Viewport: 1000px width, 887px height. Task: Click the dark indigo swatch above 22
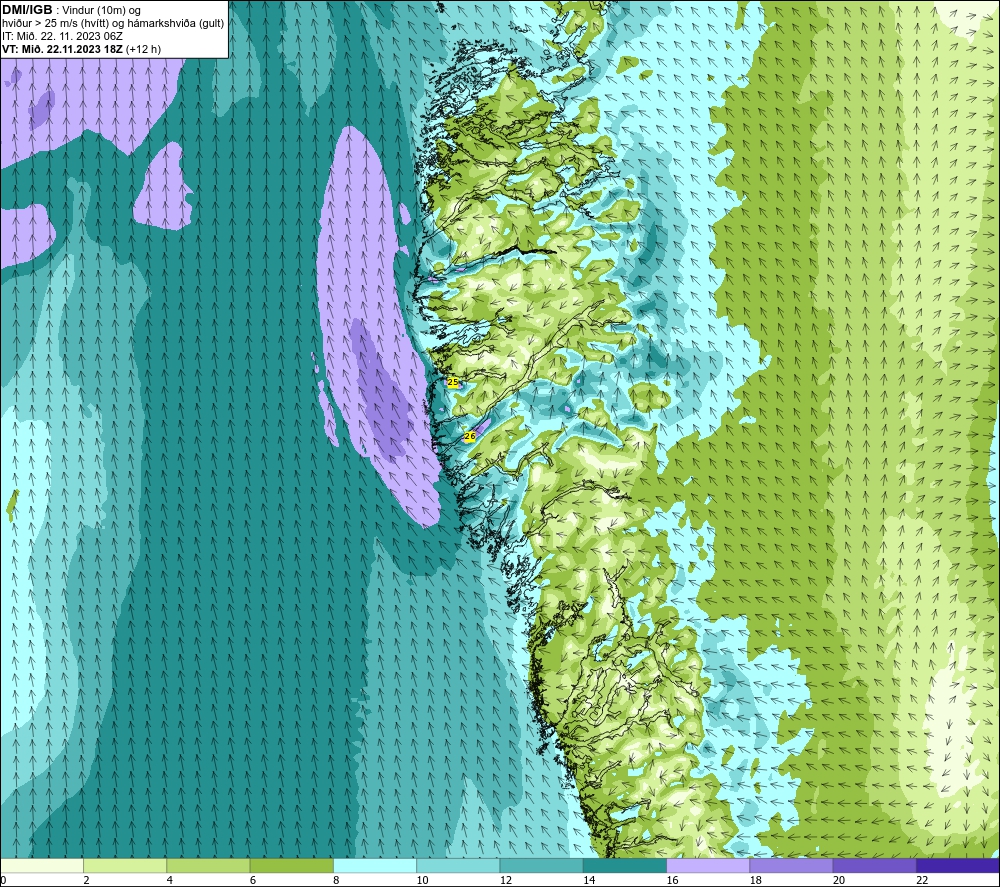point(958,865)
